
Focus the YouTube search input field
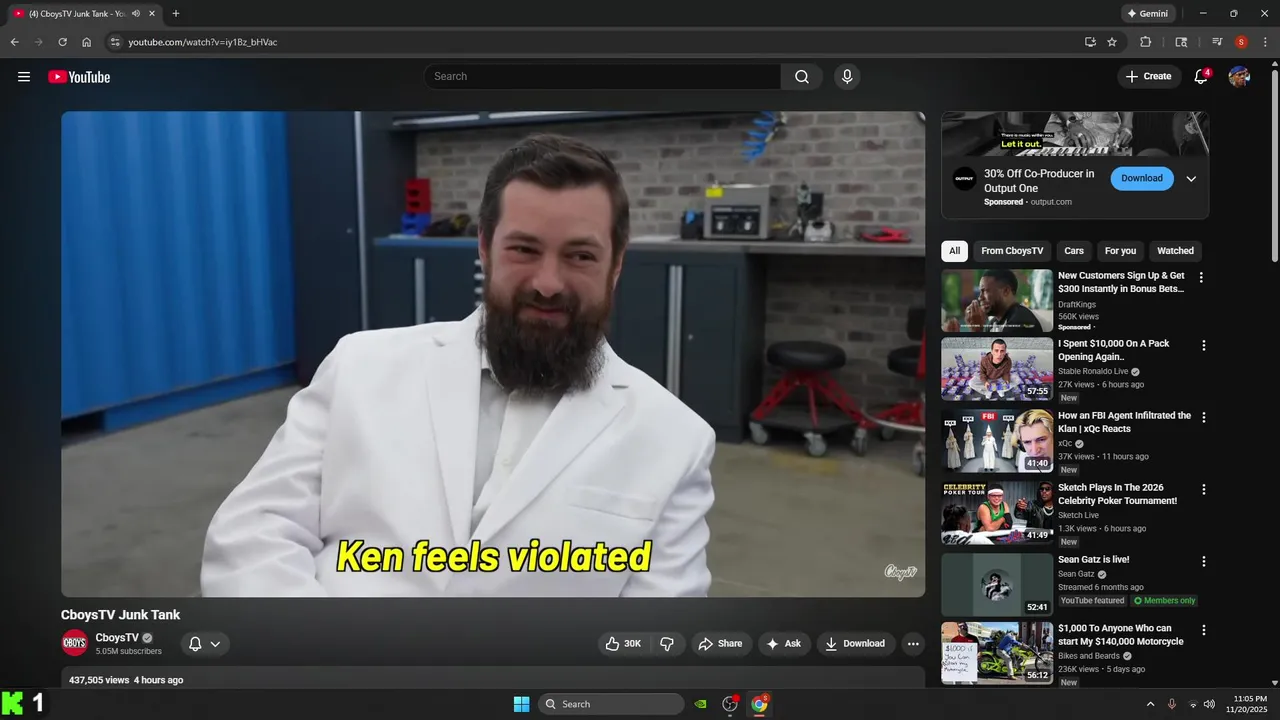[602, 77]
